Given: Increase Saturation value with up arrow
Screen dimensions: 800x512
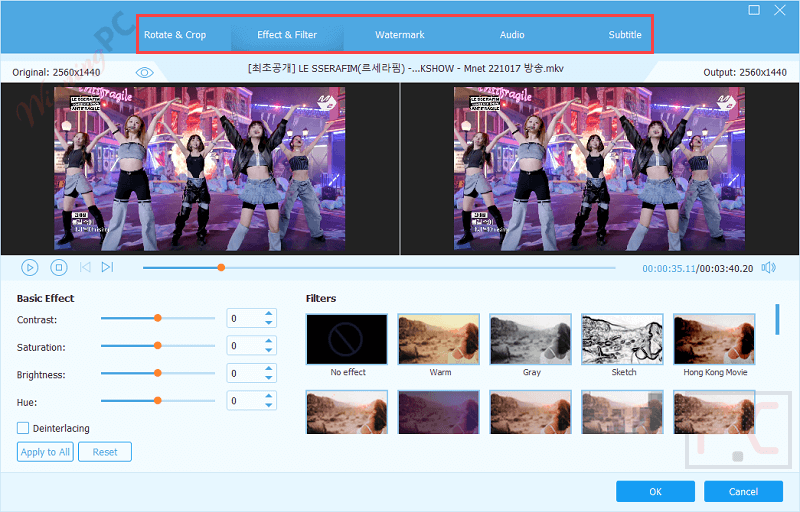Looking at the screenshot, I should click(269, 341).
